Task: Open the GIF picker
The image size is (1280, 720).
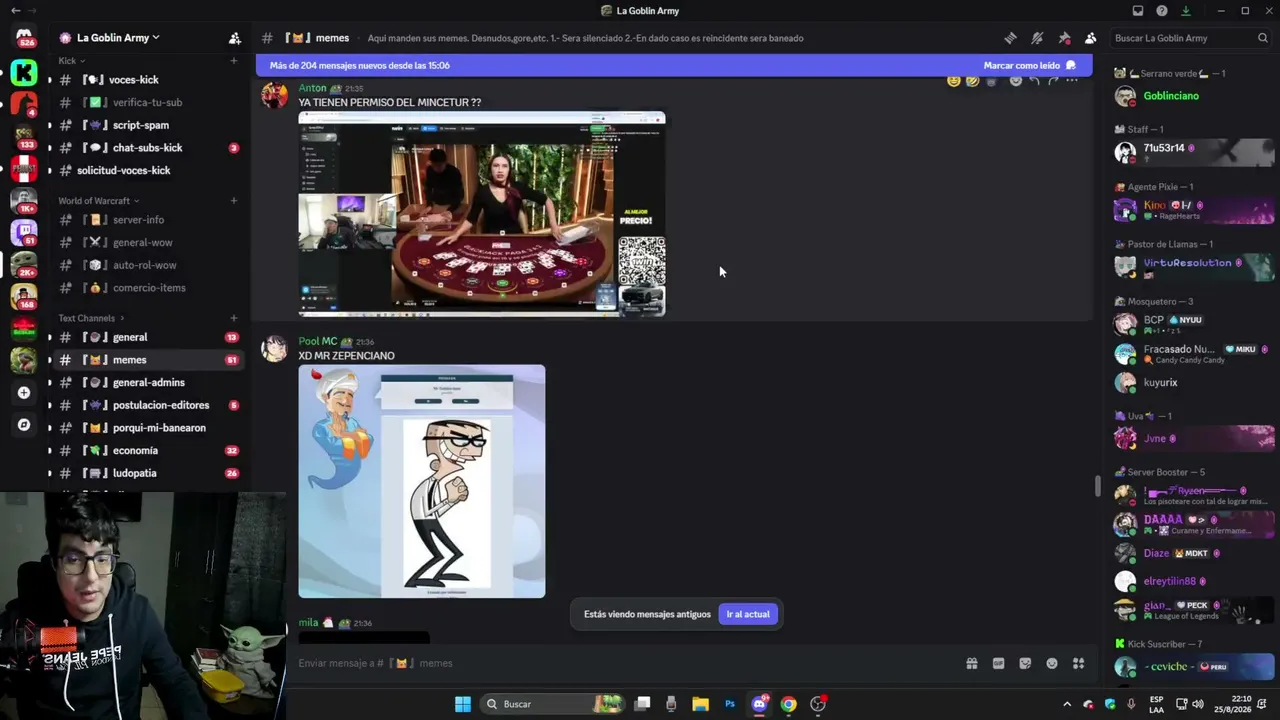Action: point(998,663)
